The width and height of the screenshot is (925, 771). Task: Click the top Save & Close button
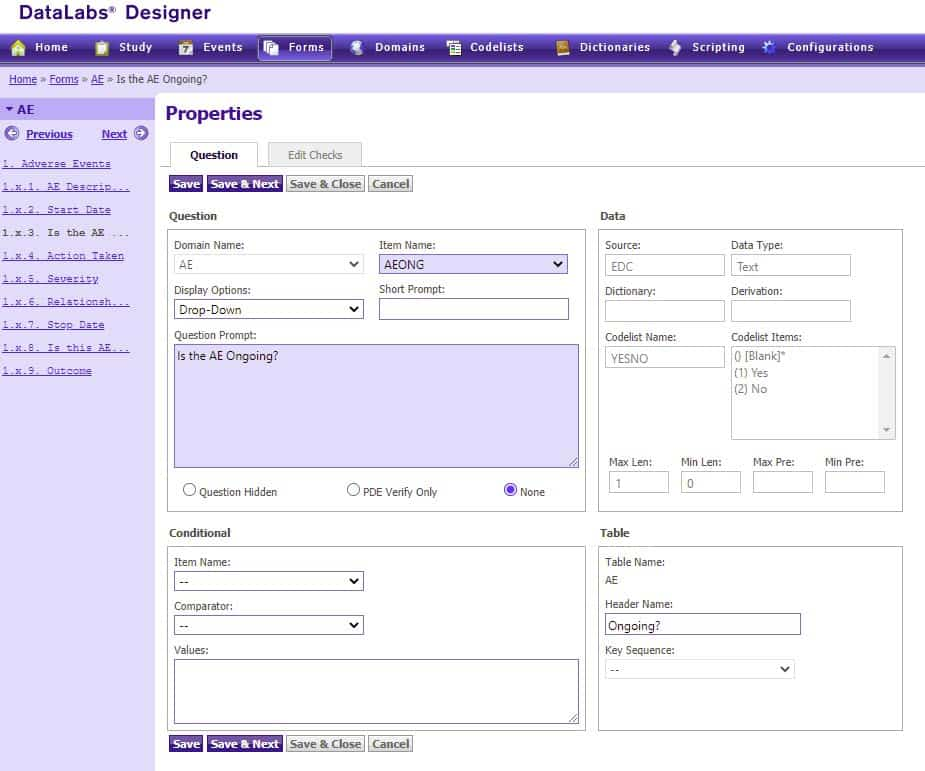[x=325, y=184]
